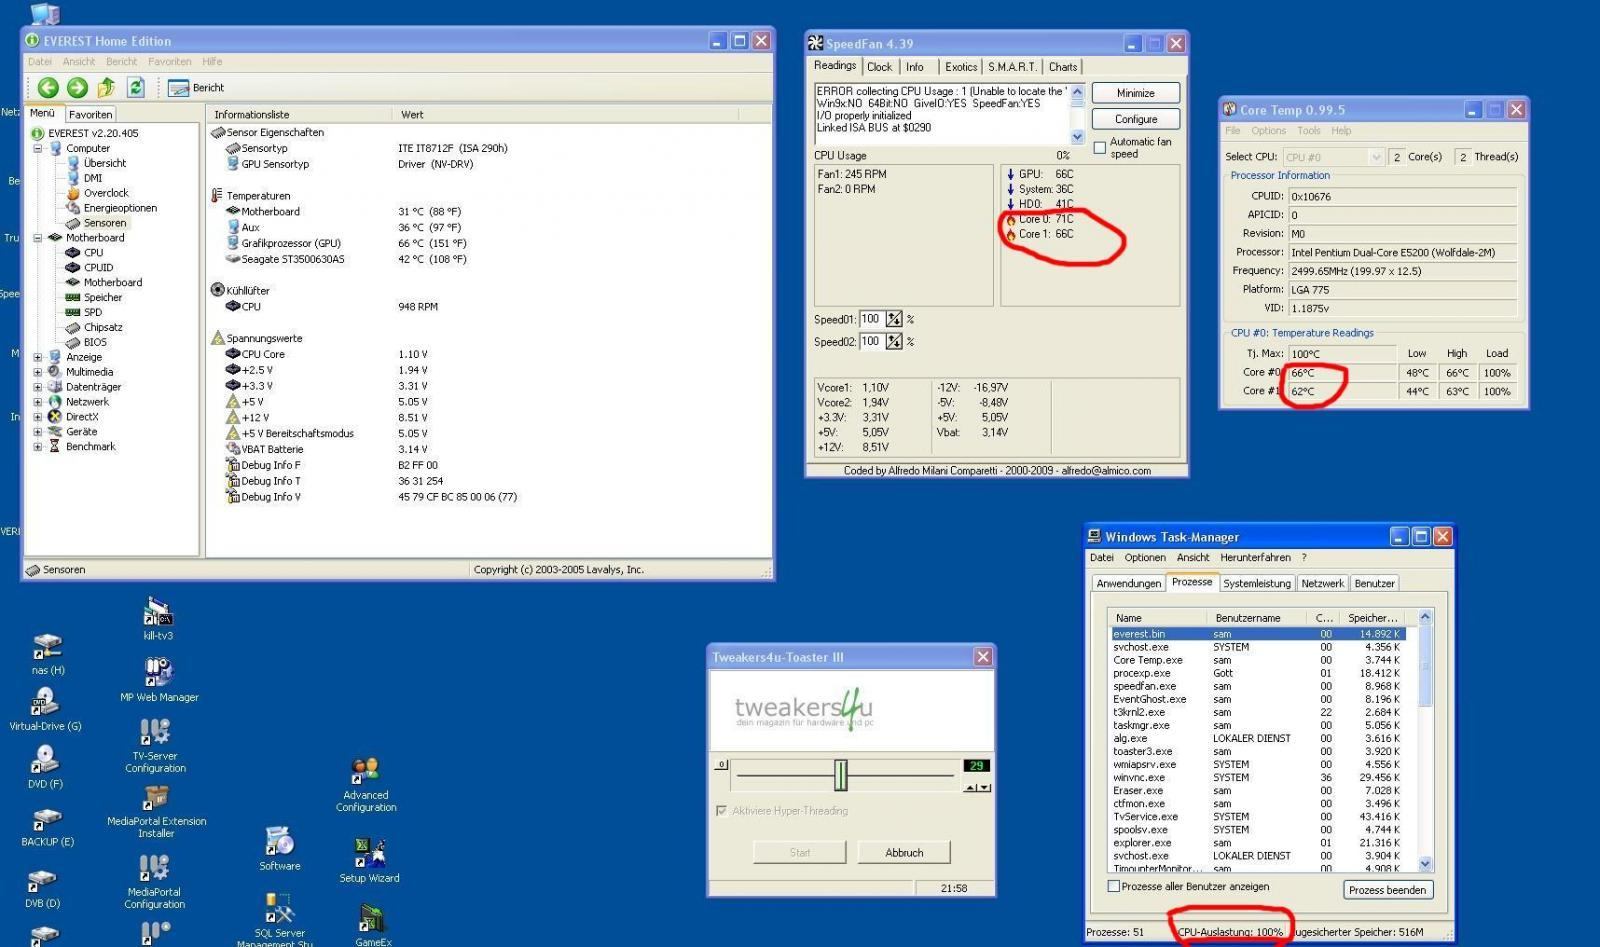Click the Speed01 value field in SpeedFan
Viewport: 1600px width, 947px height.
(x=871, y=319)
